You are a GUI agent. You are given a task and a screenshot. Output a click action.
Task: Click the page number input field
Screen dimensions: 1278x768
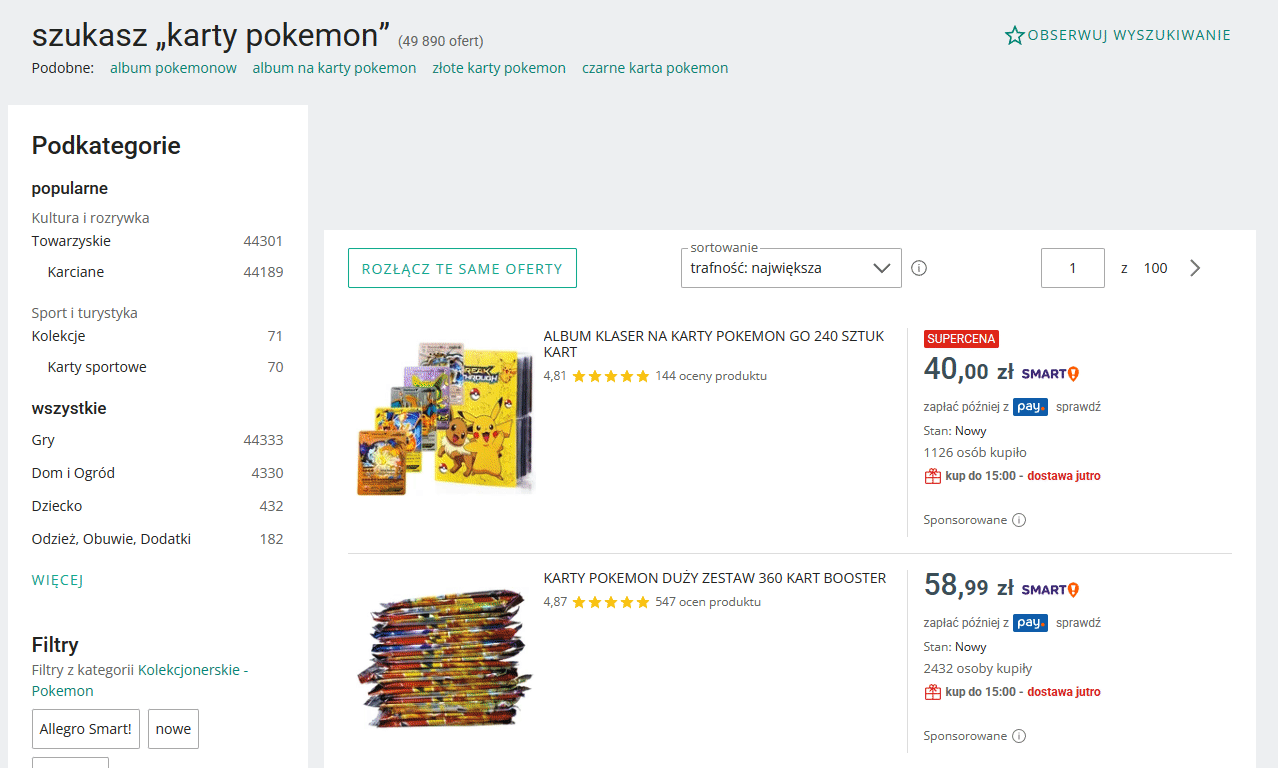point(1072,268)
